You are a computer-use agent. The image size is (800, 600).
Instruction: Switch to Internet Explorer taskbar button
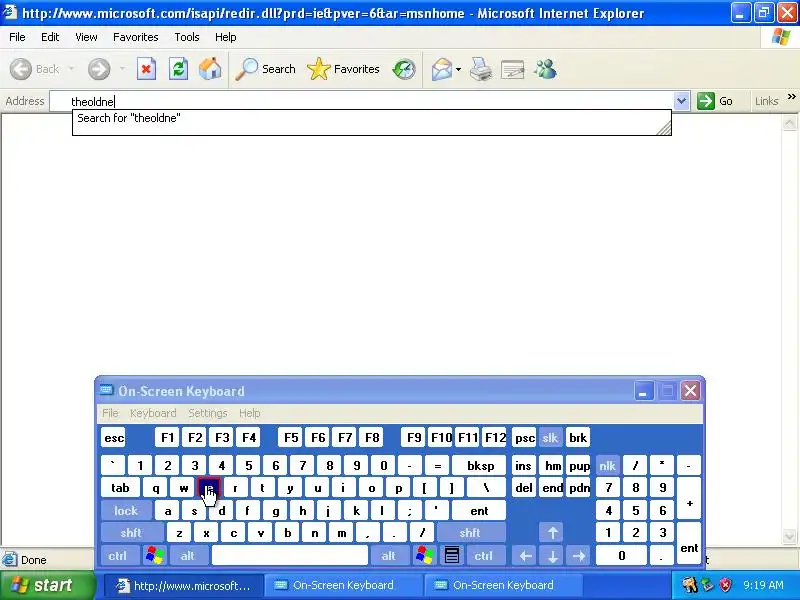[184, 586]
